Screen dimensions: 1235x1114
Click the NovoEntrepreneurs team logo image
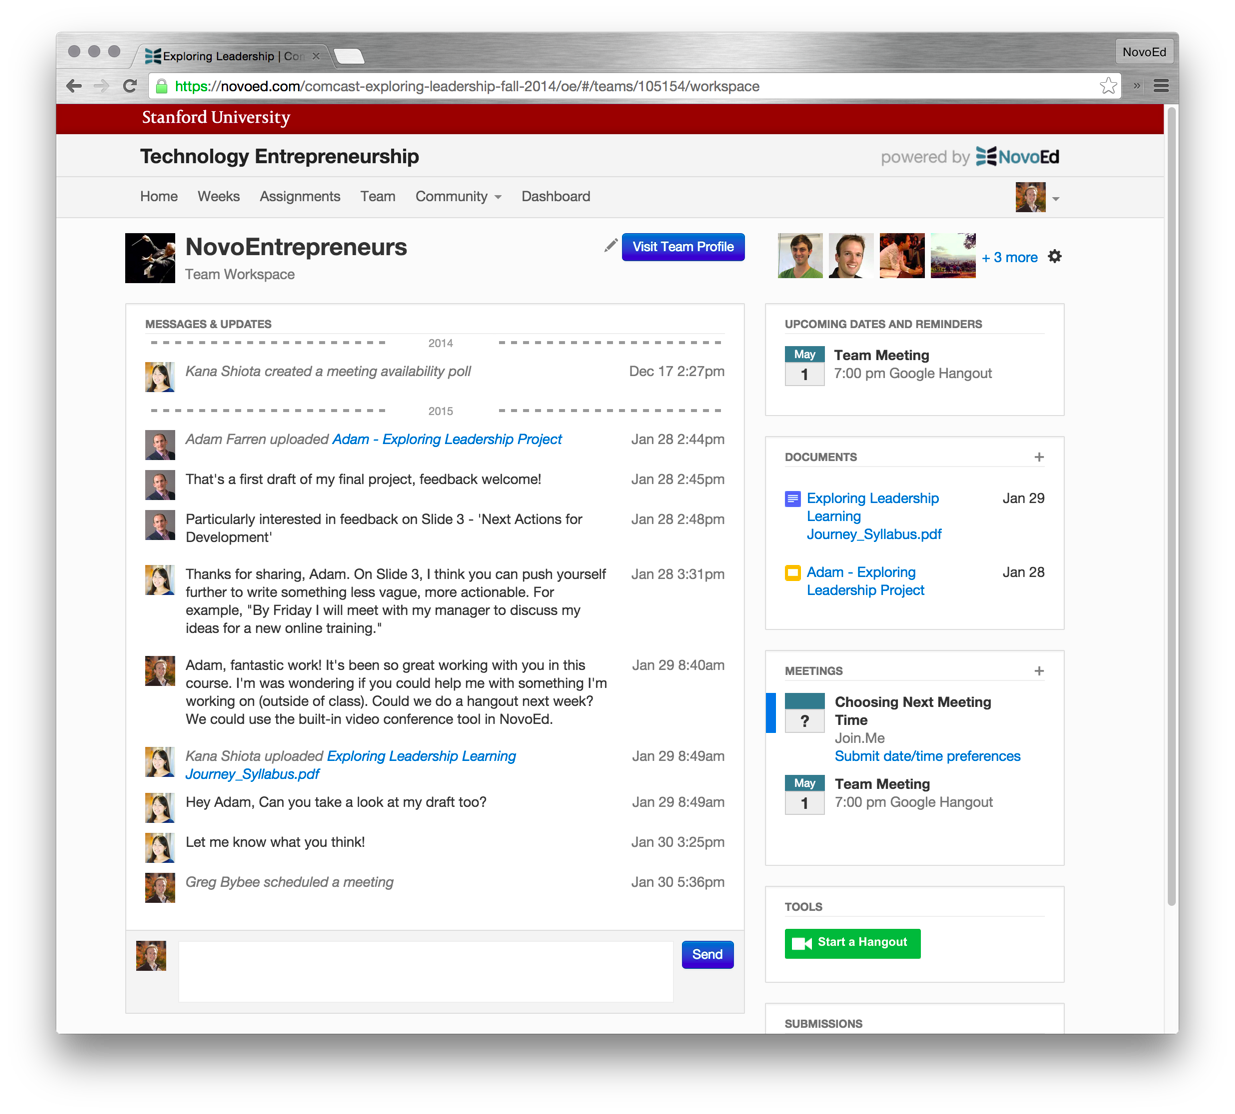point(150,258)
